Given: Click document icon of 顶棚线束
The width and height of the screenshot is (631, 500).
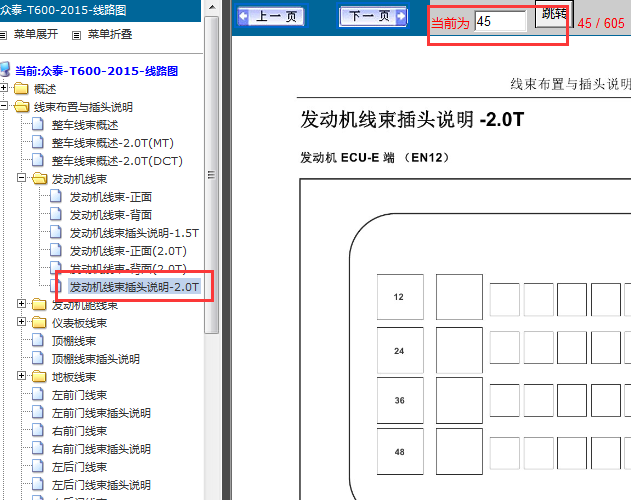Looking at the screenshot, I should pos(38,340).
